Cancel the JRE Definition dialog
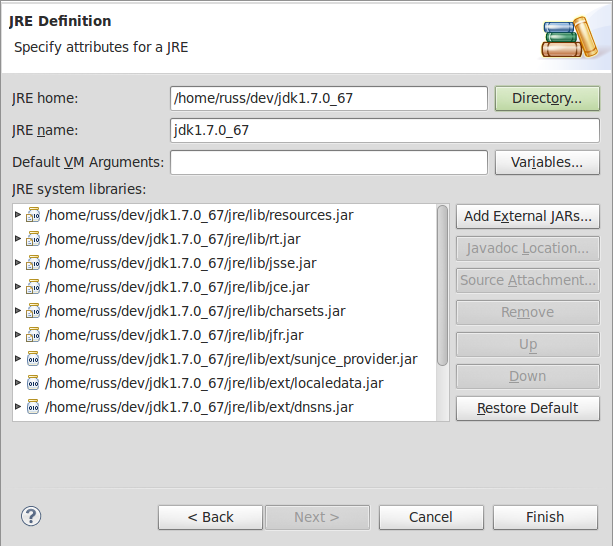Screen dimensions: 613x546 (431, 517)
